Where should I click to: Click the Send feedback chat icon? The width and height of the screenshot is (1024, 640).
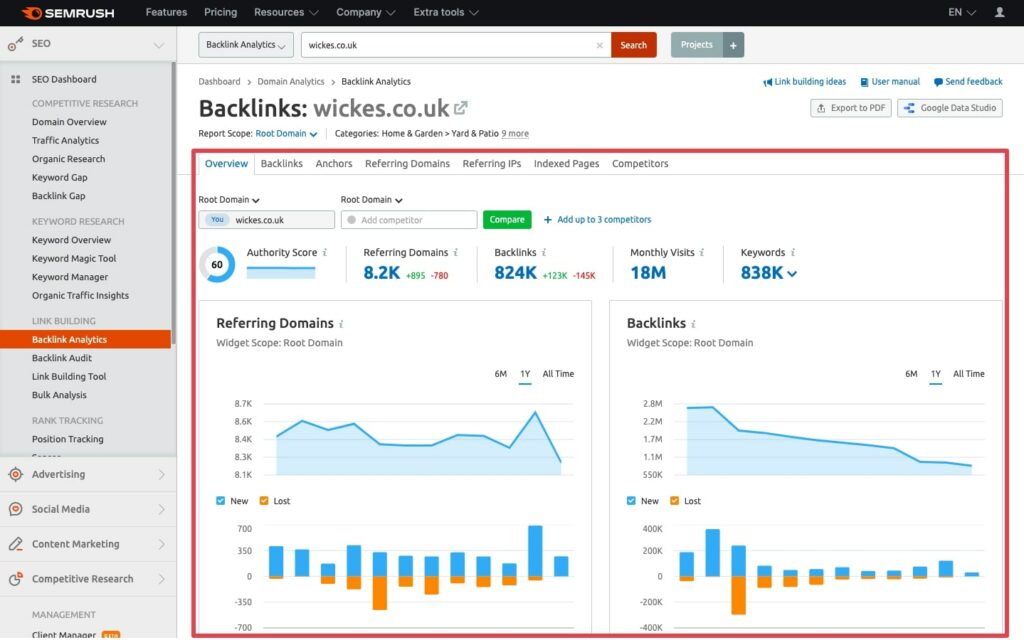pyautogui.click(x=938, y=82)
